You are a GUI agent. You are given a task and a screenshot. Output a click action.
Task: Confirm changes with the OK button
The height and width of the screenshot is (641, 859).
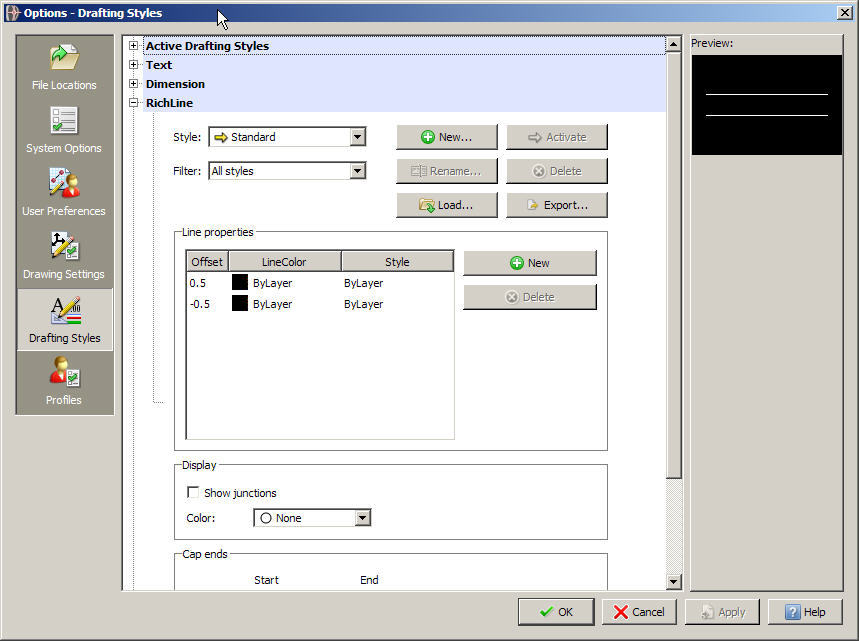[556, 611]
